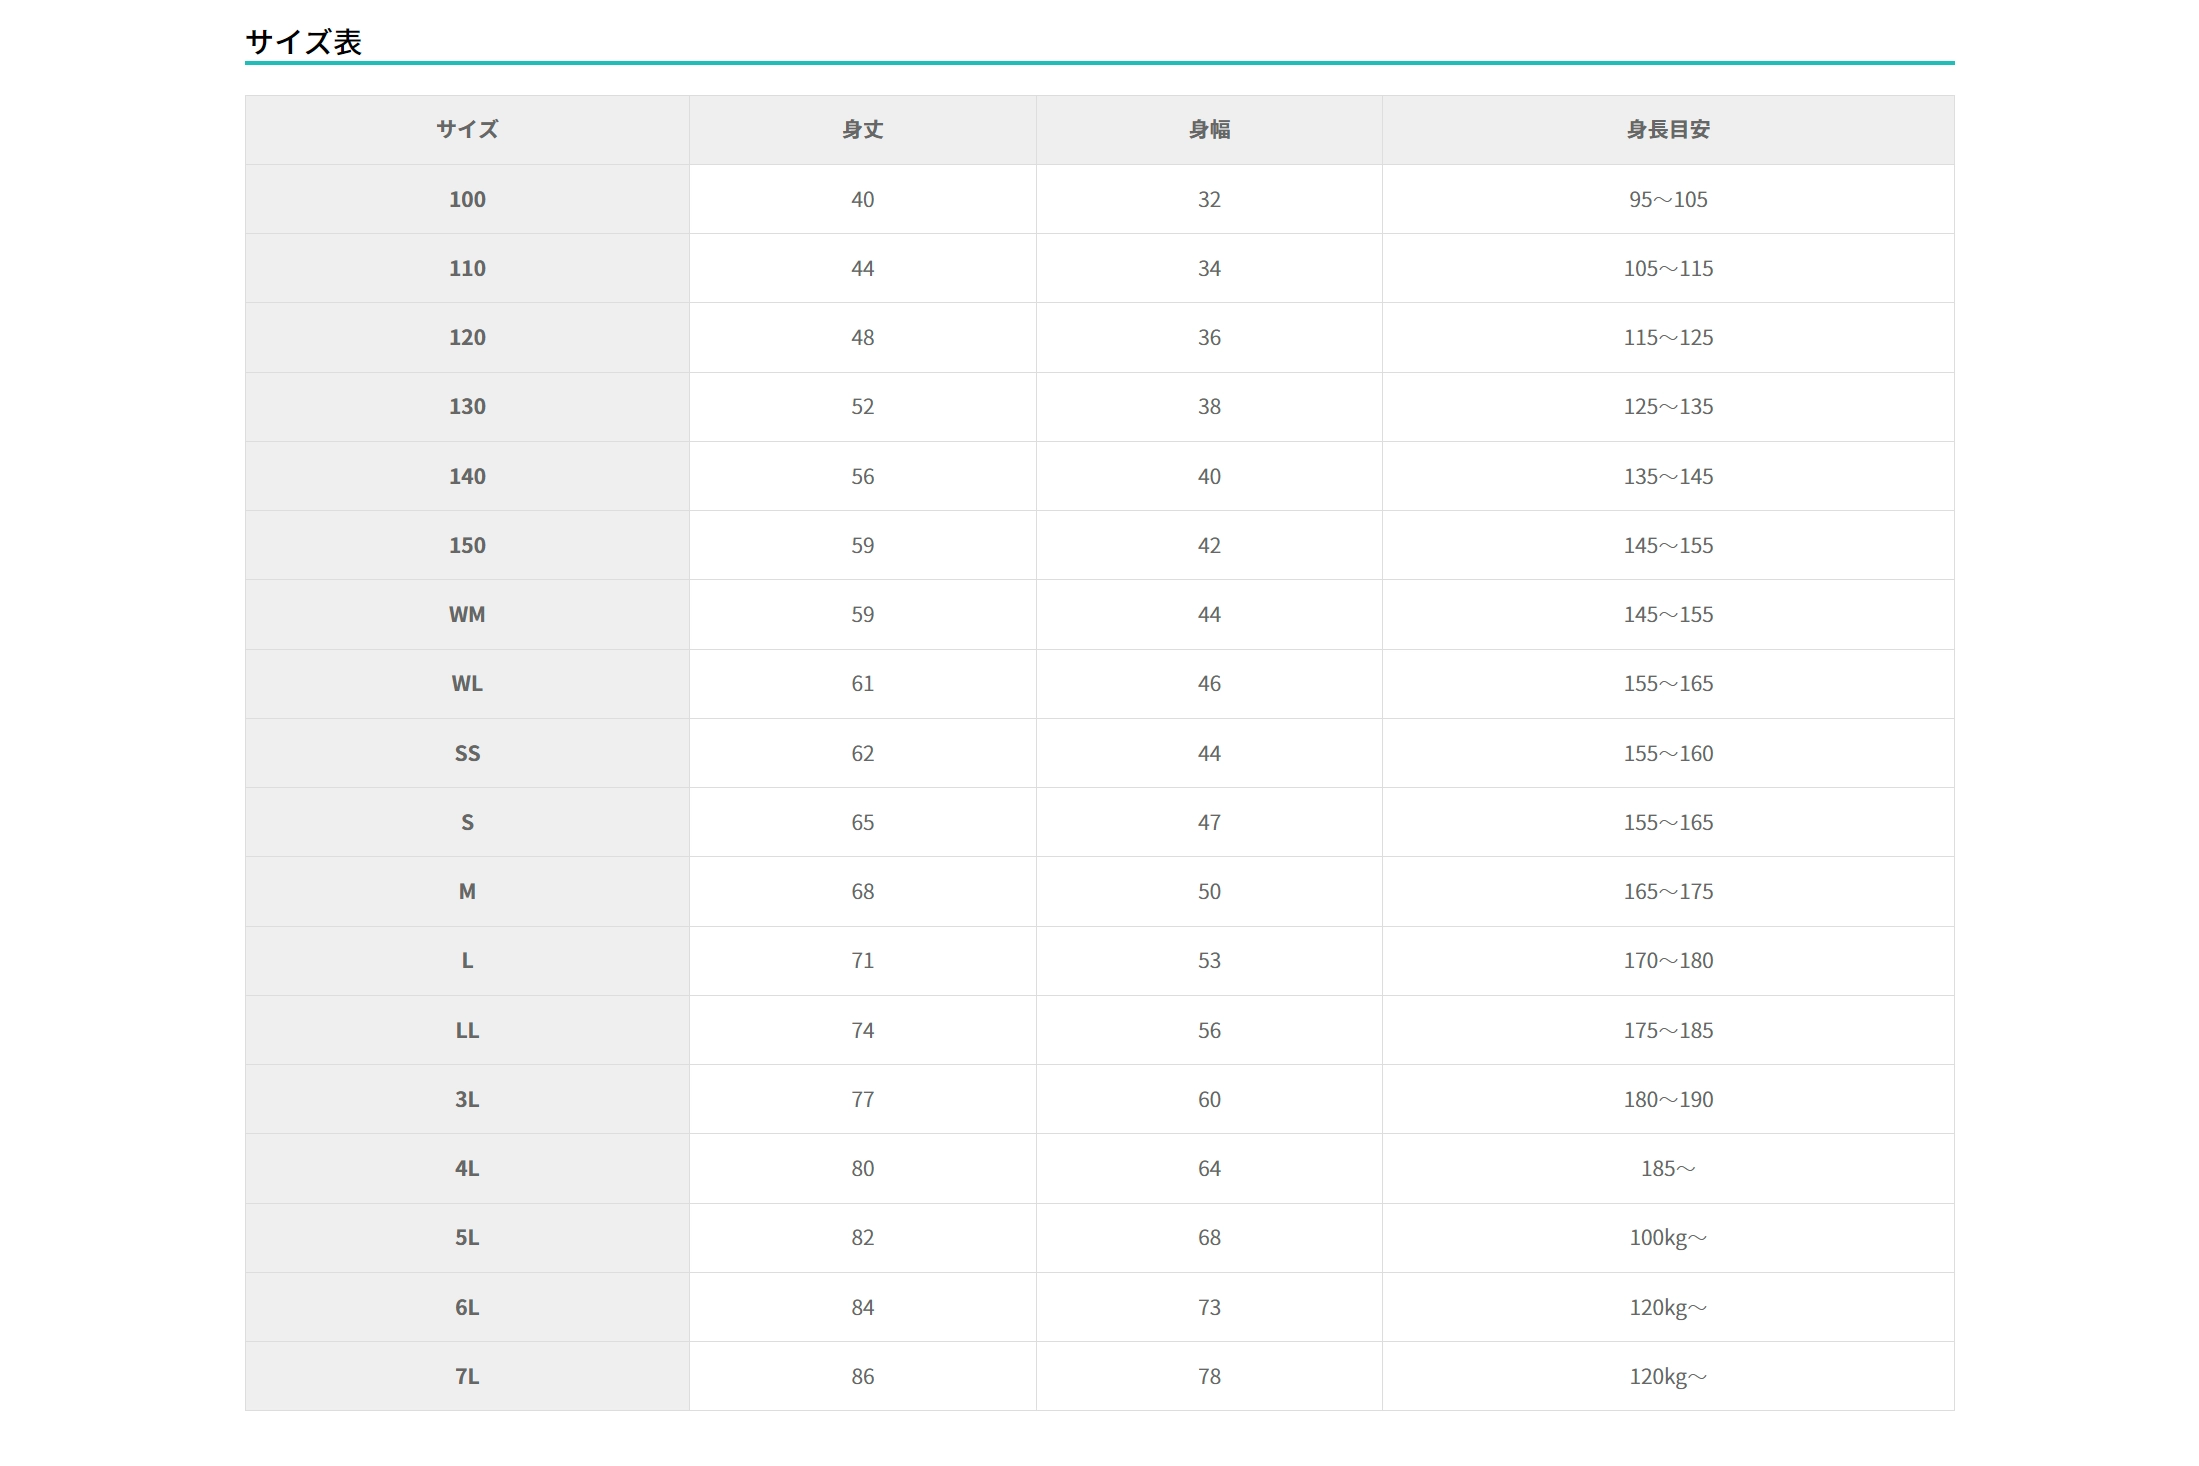Click 身幅 value 44 in SS row

pyautogui.click(x=1209, y=753)
